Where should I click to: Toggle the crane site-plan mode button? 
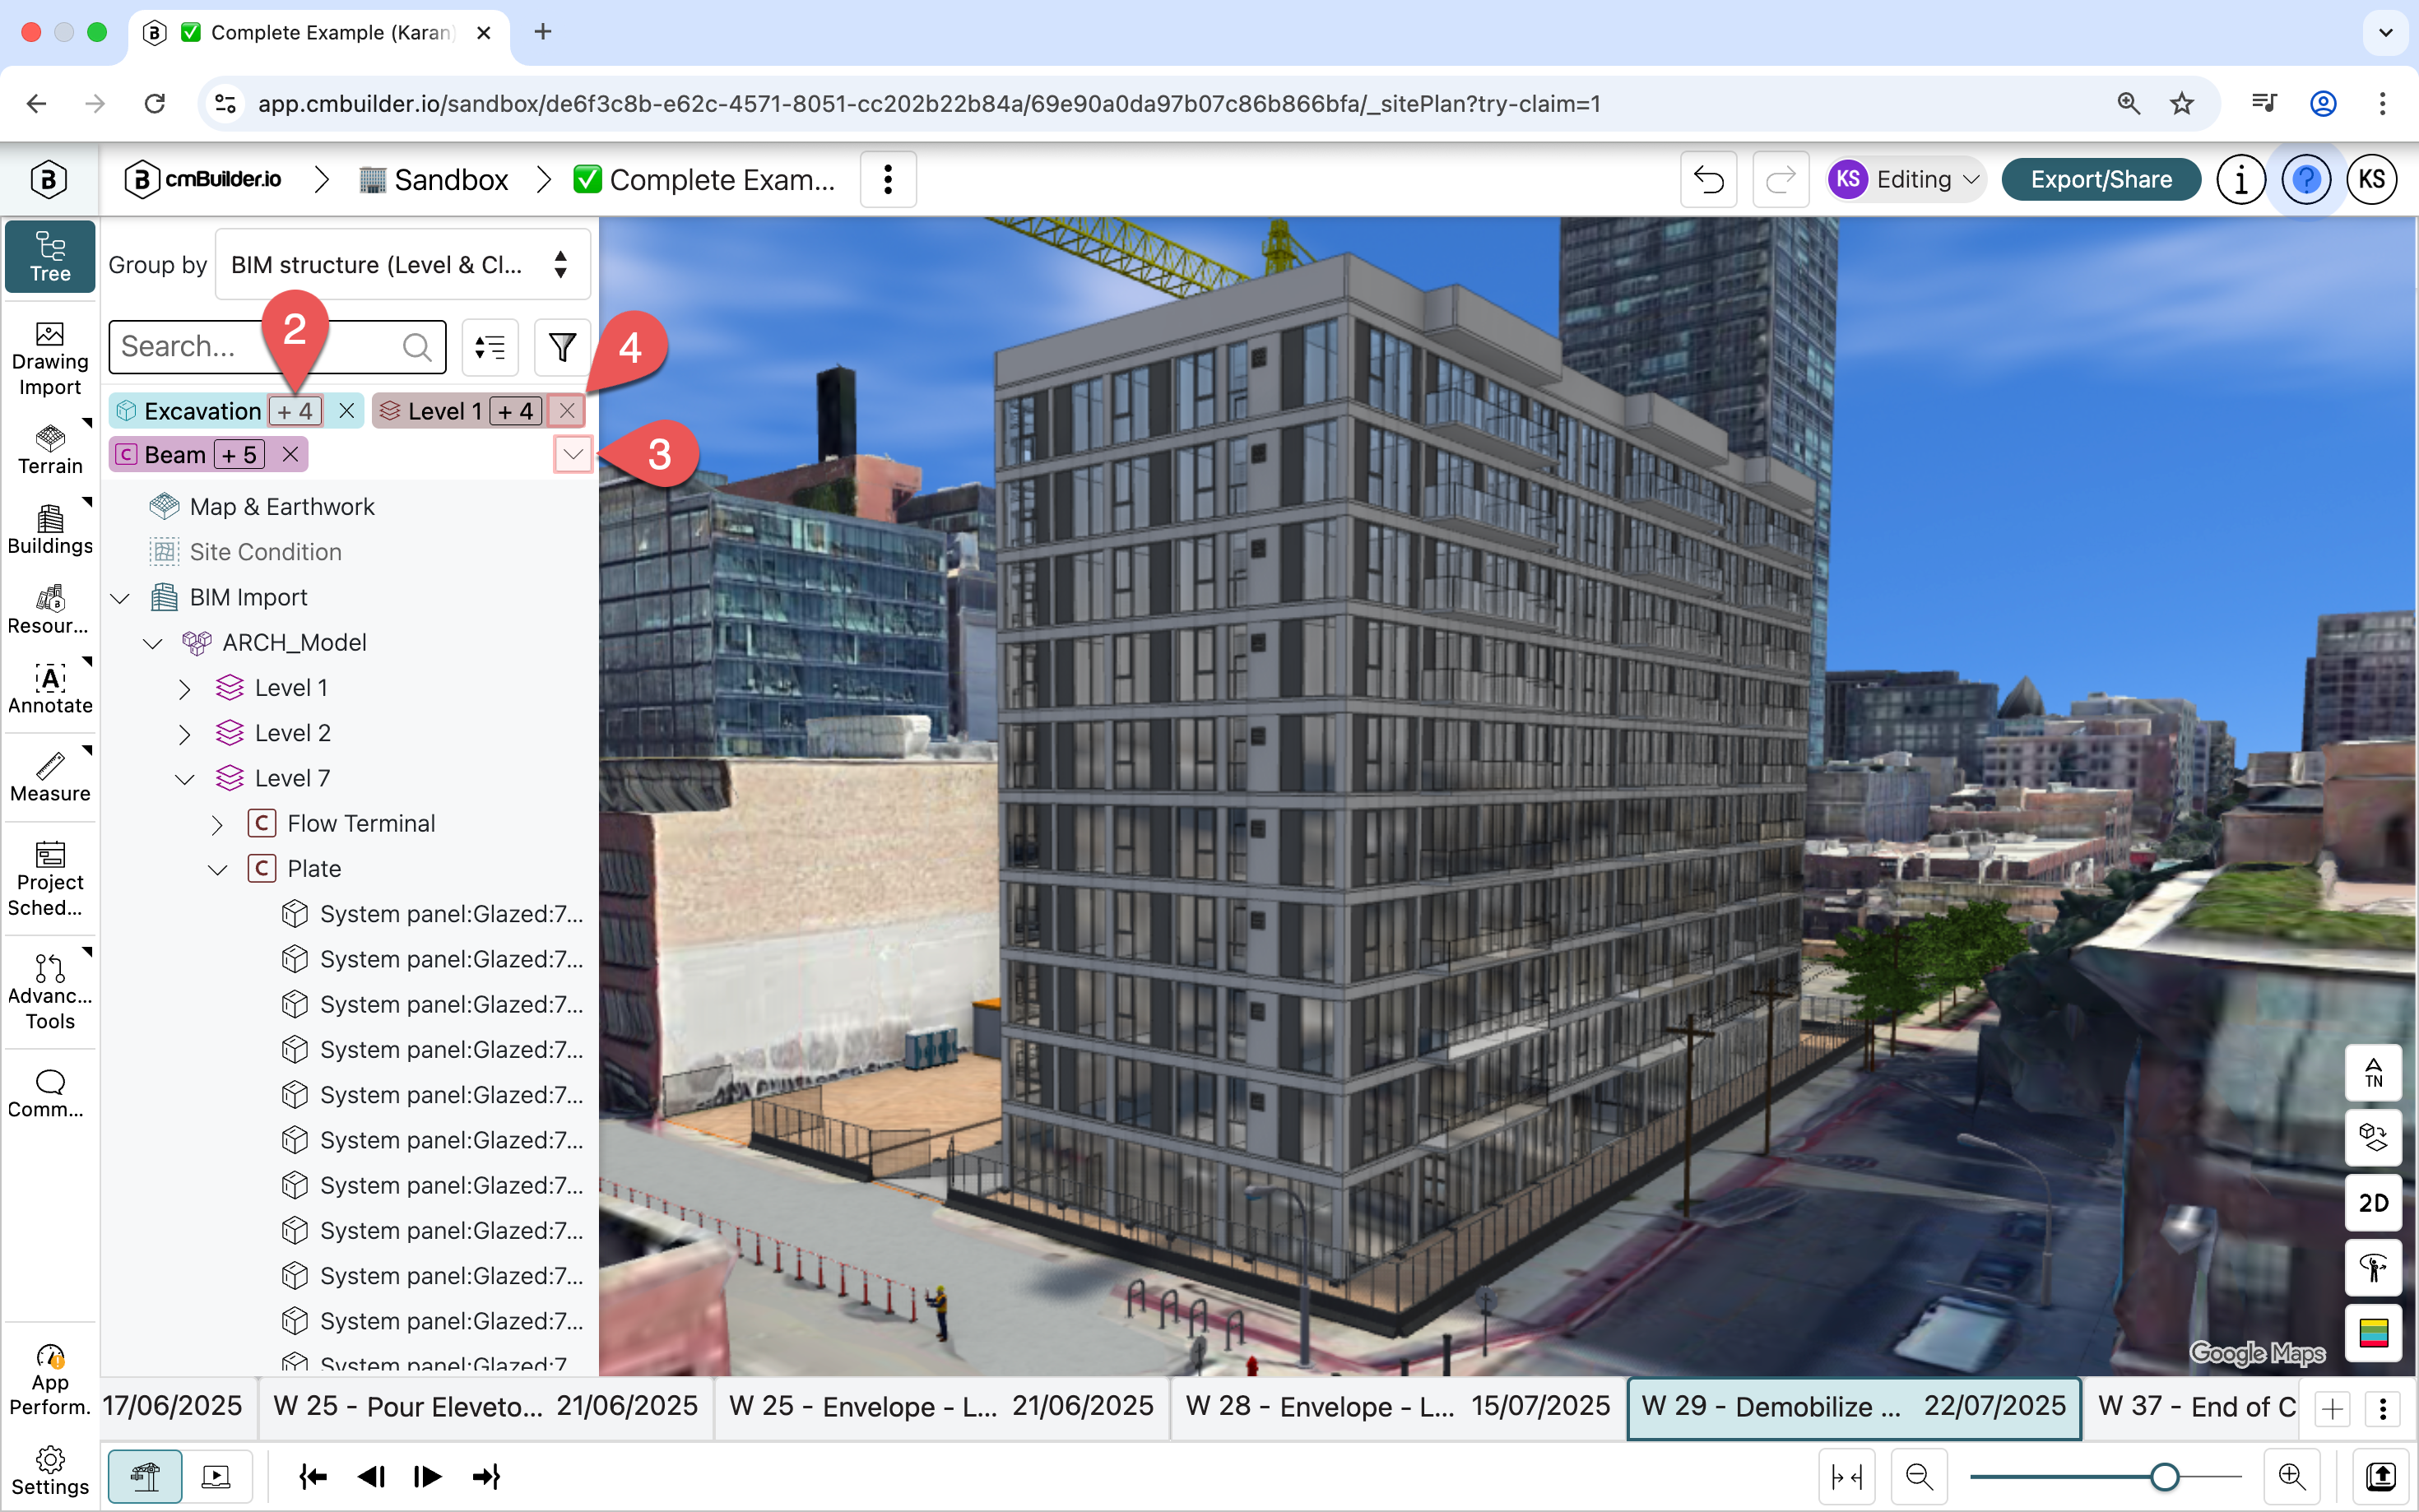tap(145, 1476)
